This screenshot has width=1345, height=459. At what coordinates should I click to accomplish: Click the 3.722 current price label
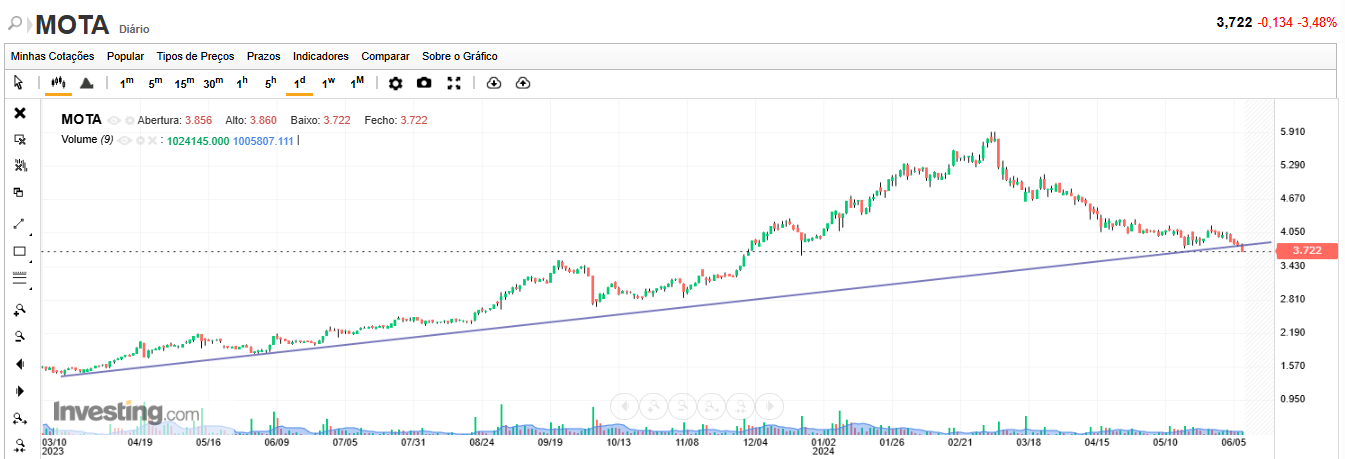click(1305, 250)
